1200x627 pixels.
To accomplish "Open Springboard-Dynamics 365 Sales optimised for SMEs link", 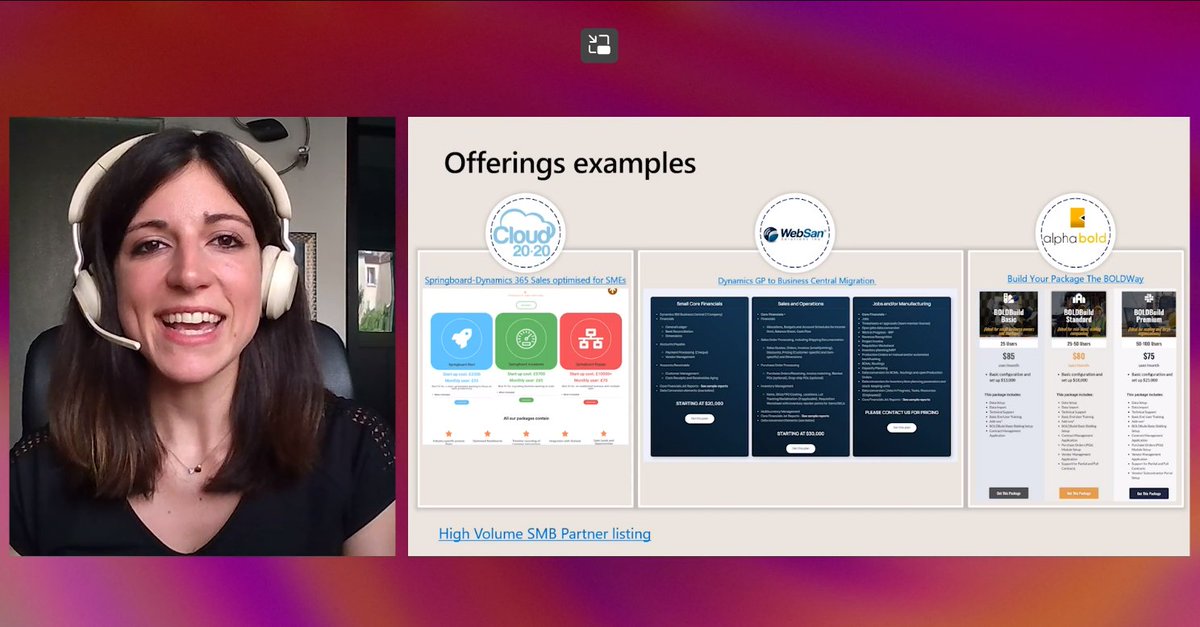I will [x=525, y=281].
